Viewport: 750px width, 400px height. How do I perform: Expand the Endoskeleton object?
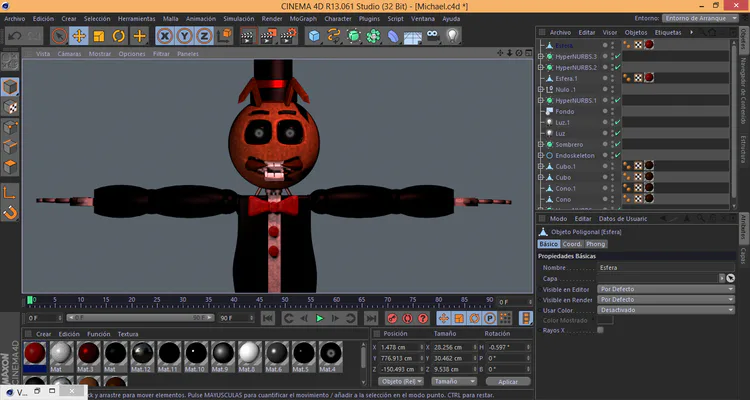point(541,156)
